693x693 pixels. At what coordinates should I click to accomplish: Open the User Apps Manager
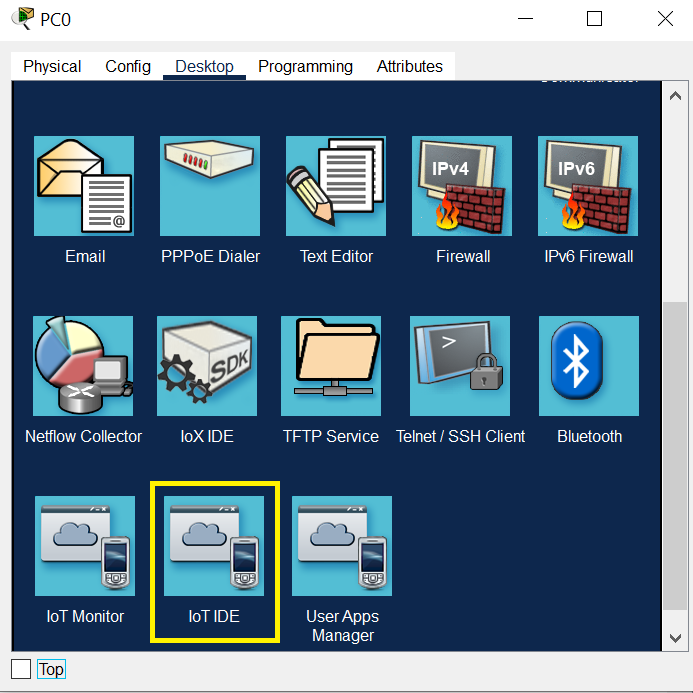(342, 546)
